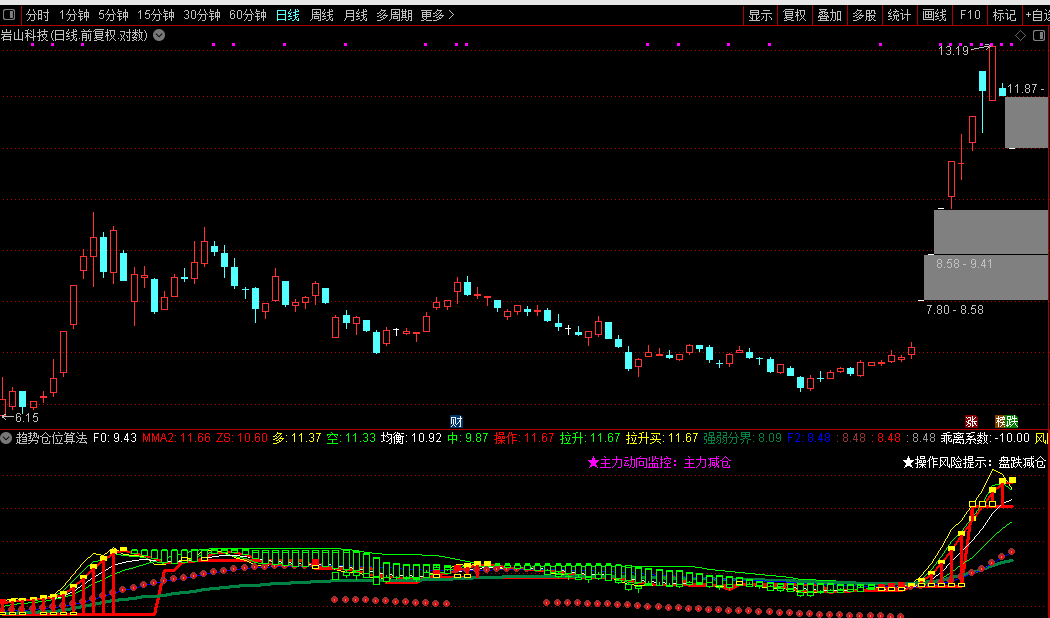The width and height of the screenshot is (1050, 618).
Task: Open the 显示 display options
Action: 760,15
